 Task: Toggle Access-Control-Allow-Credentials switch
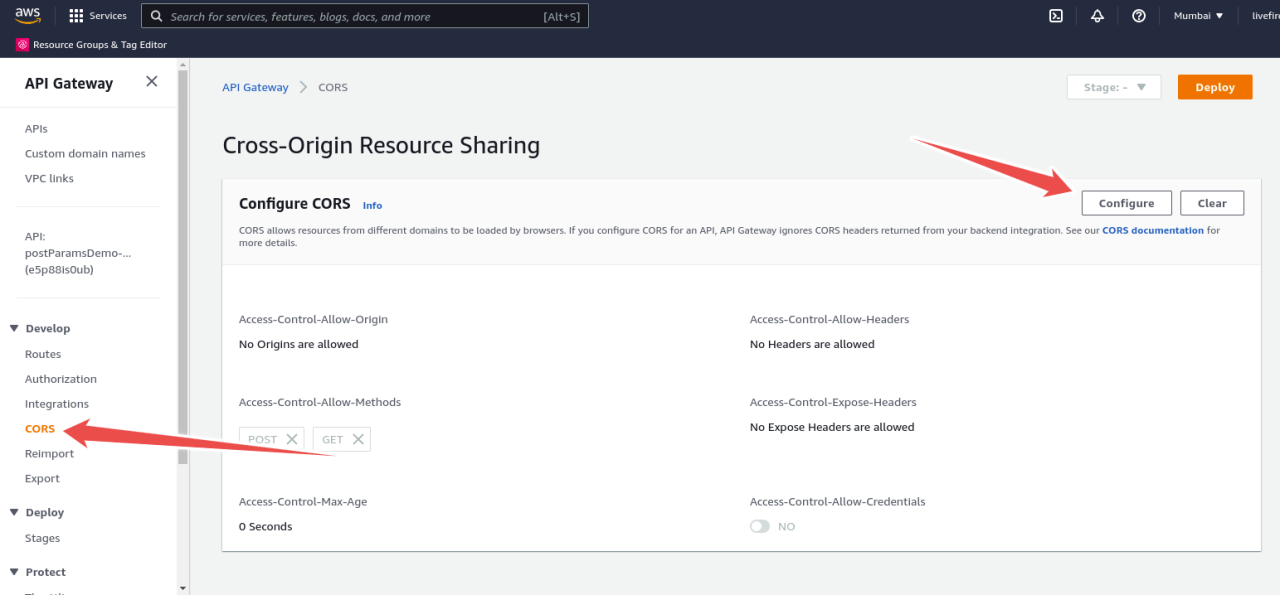pyautogui.click(x=759, y=525)
